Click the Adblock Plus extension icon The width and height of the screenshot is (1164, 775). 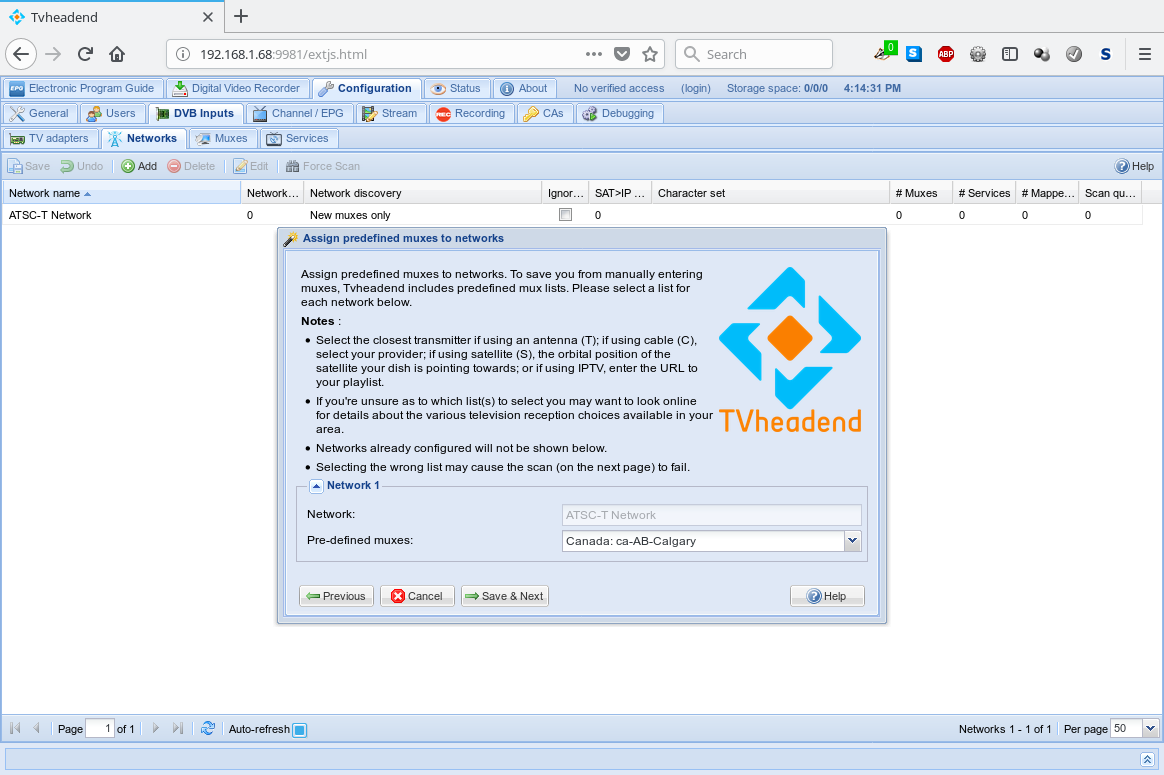click(x=945, y=54)
